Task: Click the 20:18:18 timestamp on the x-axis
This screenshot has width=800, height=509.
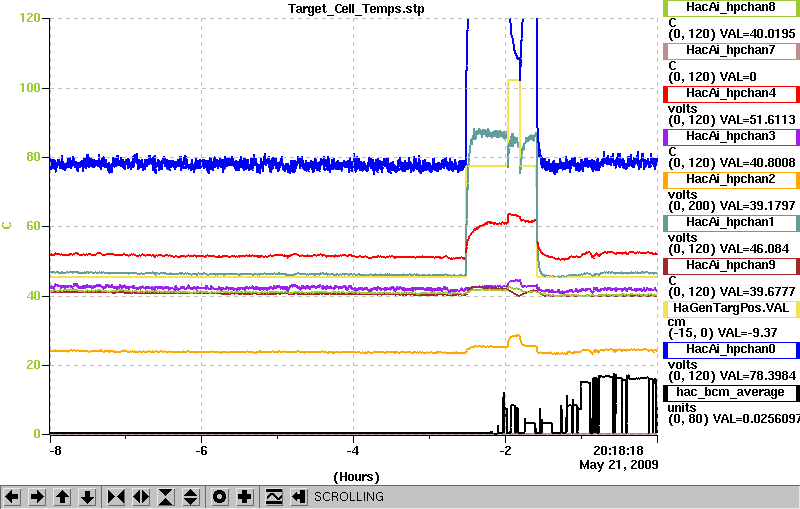Action: click(618, 451)
